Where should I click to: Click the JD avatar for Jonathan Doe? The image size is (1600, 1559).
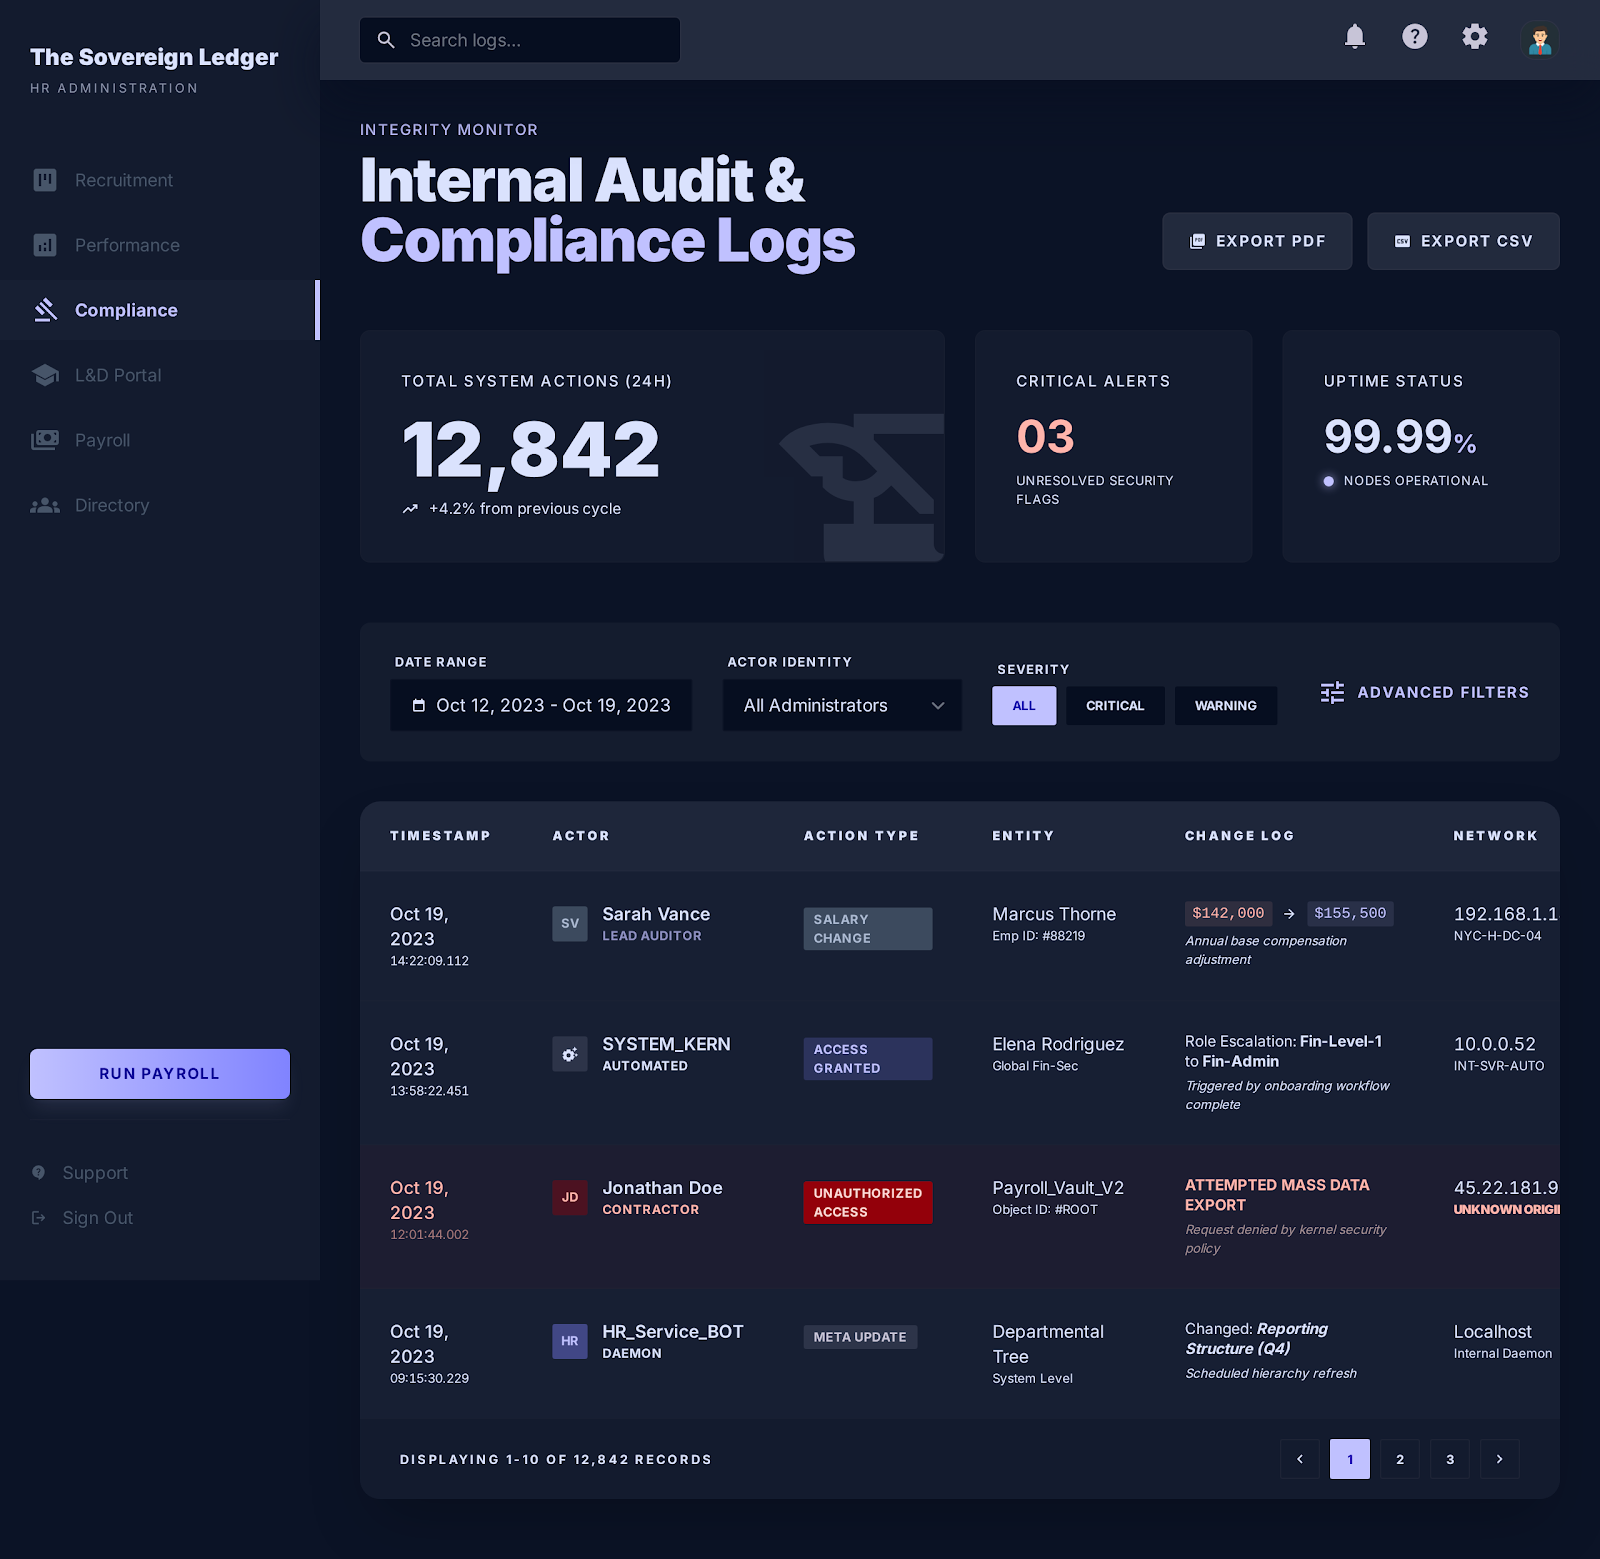[x=570, y=1197]
